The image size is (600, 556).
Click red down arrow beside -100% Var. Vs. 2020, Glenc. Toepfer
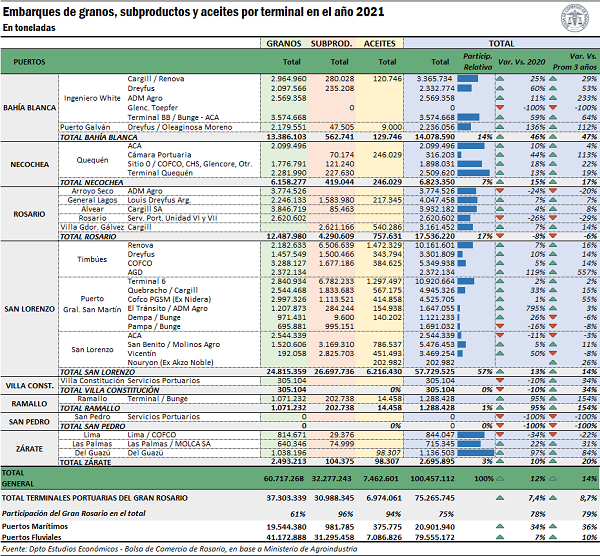(500, 108)
